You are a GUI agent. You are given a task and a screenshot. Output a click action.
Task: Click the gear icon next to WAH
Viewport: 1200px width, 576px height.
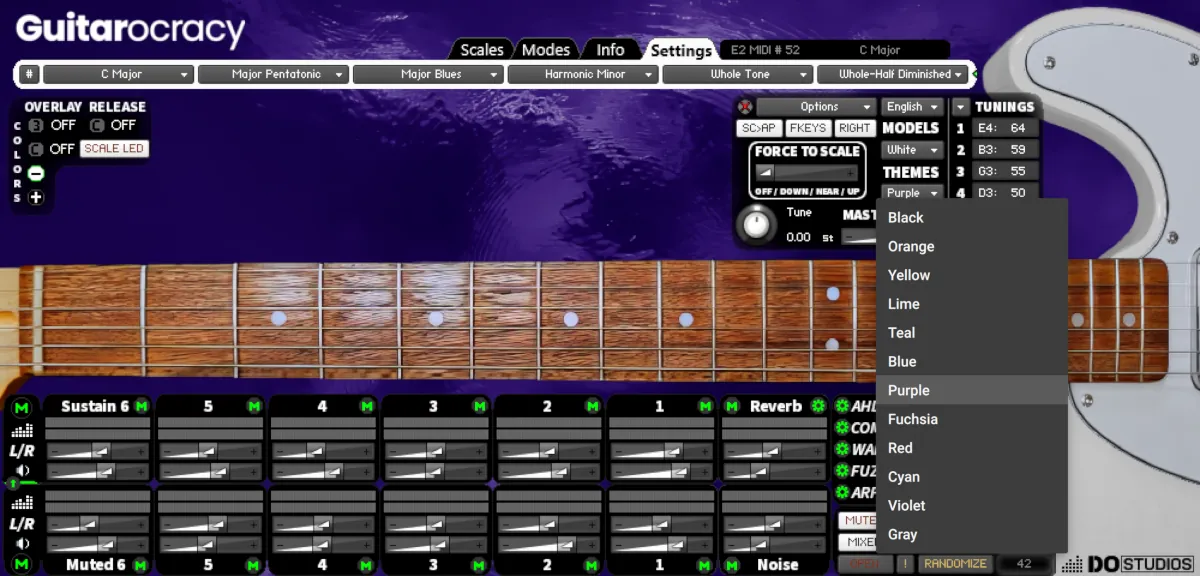(841, 449)
